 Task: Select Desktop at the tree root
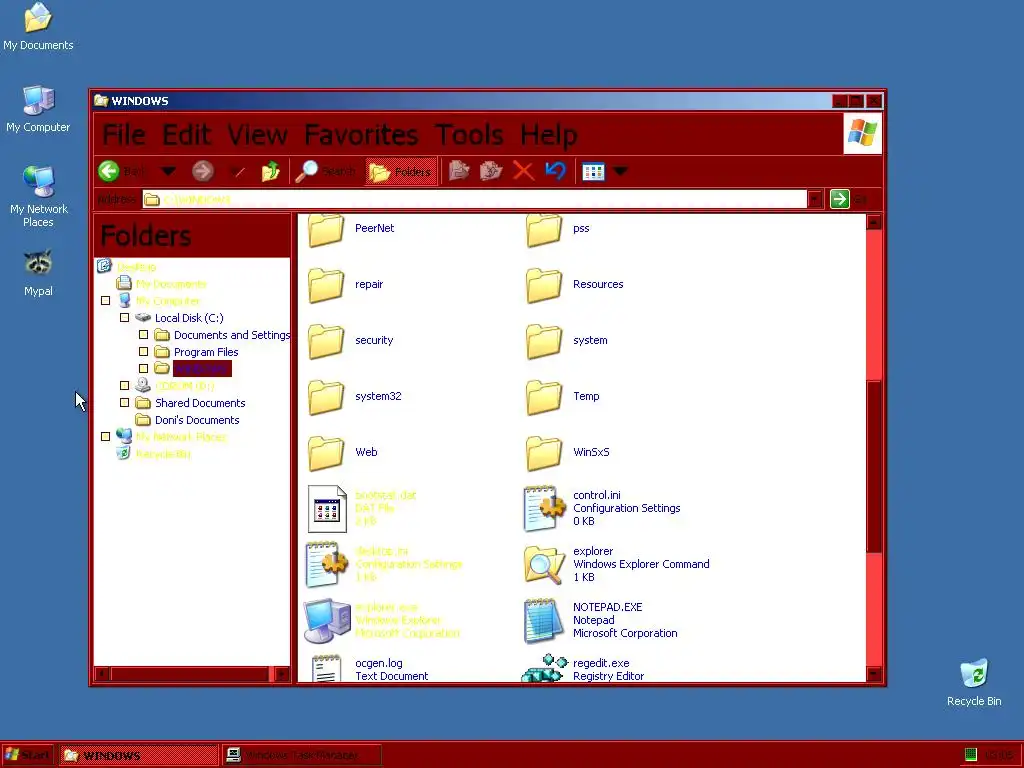click(136, 267)
